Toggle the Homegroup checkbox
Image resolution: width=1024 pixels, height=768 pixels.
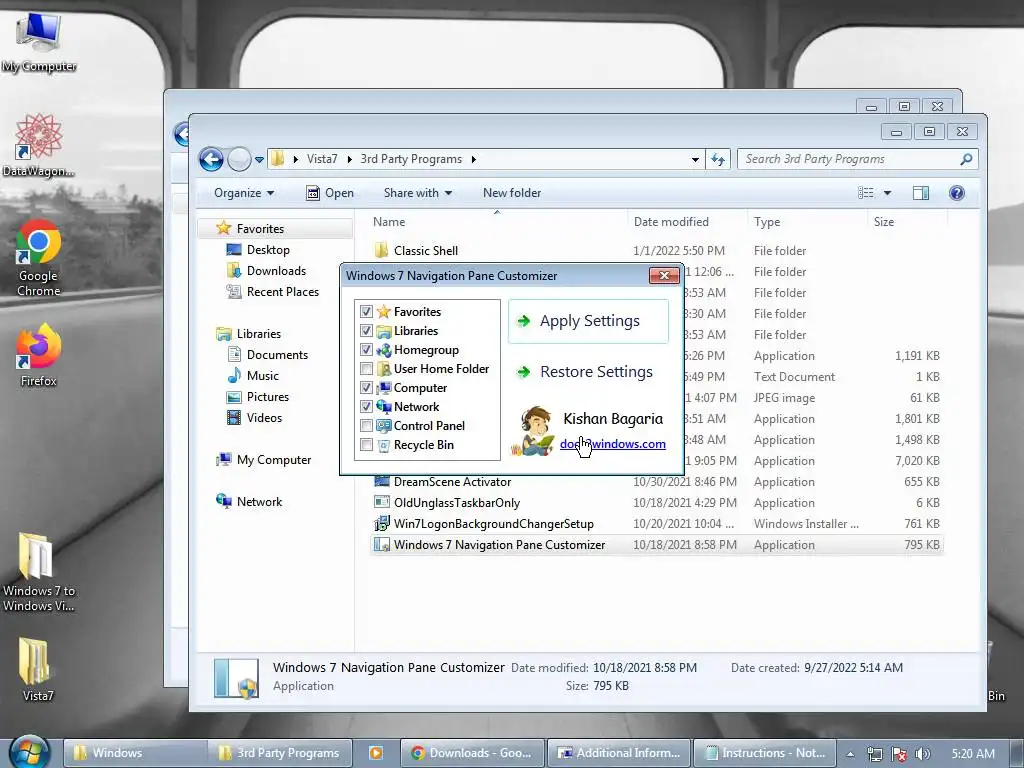[366, 349]
